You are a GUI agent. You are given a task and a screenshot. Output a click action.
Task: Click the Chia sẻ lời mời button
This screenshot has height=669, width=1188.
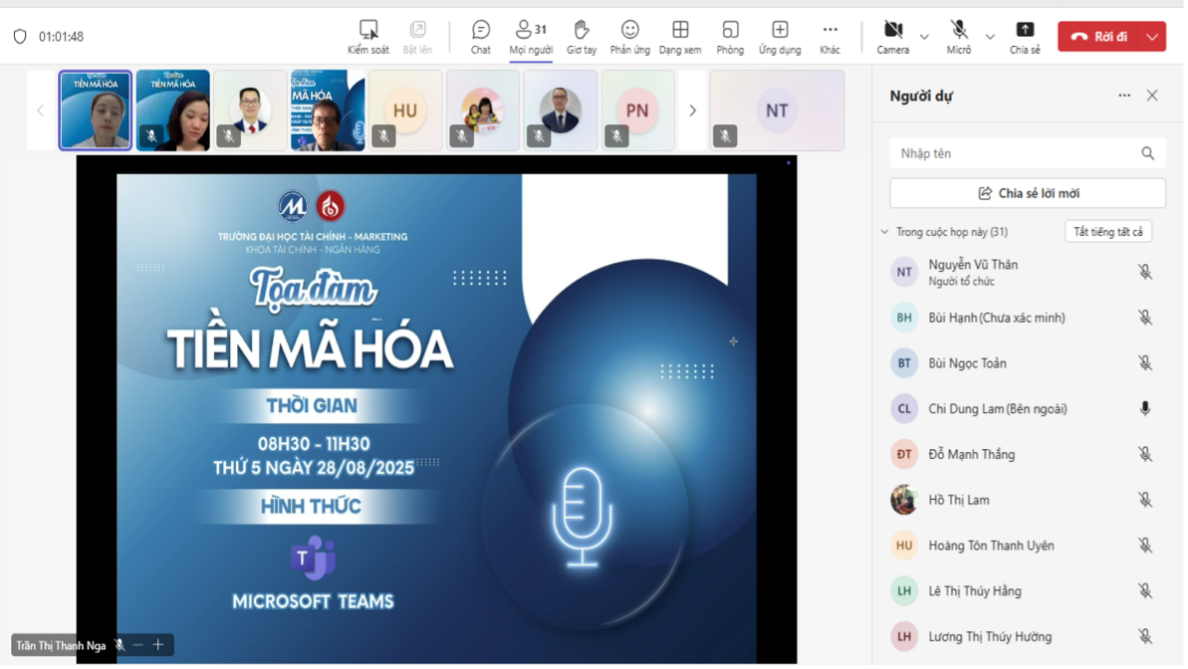coord(1027,193)
